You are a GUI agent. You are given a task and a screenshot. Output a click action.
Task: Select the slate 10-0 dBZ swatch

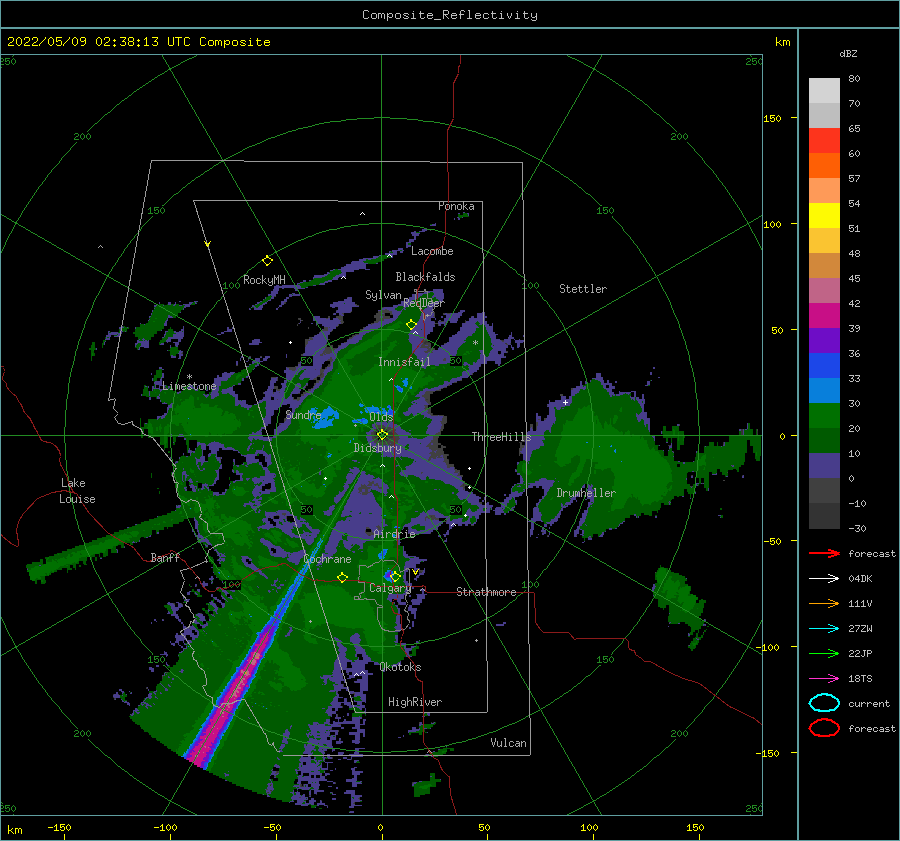tap(824, 465)
